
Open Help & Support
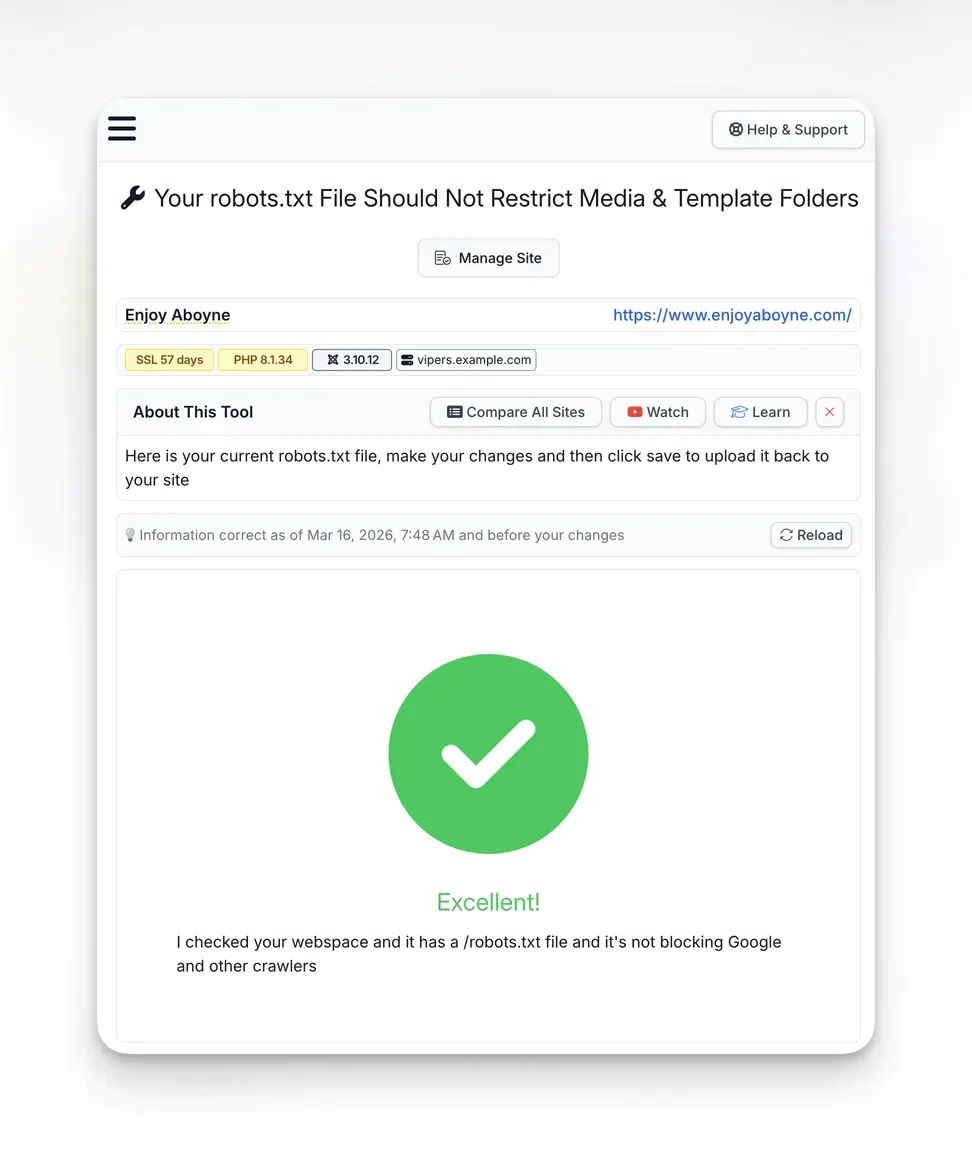pos(788,129)
